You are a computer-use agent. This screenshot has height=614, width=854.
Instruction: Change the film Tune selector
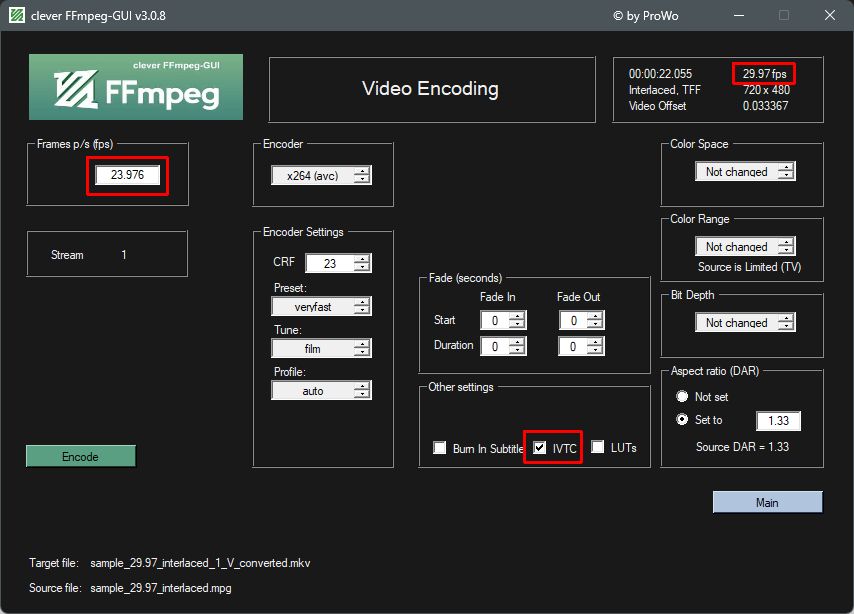coord(321,348)
